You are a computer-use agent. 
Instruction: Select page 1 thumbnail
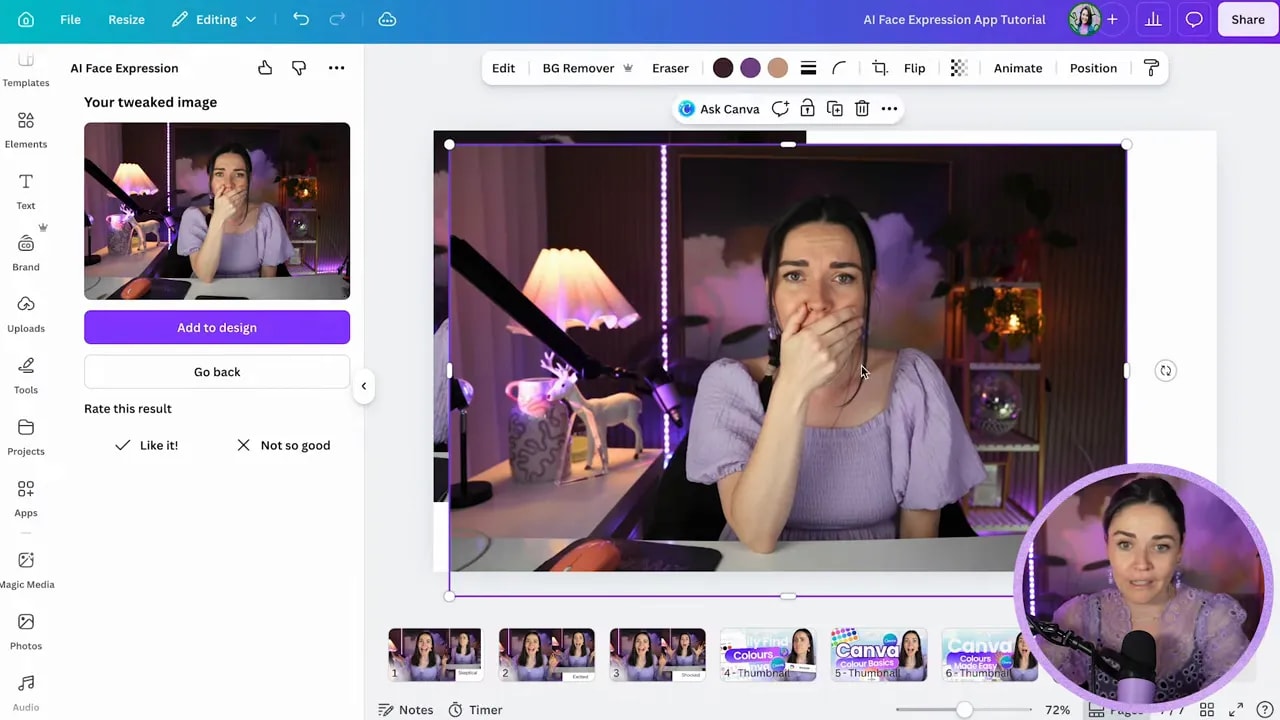[x=435, y=655]
